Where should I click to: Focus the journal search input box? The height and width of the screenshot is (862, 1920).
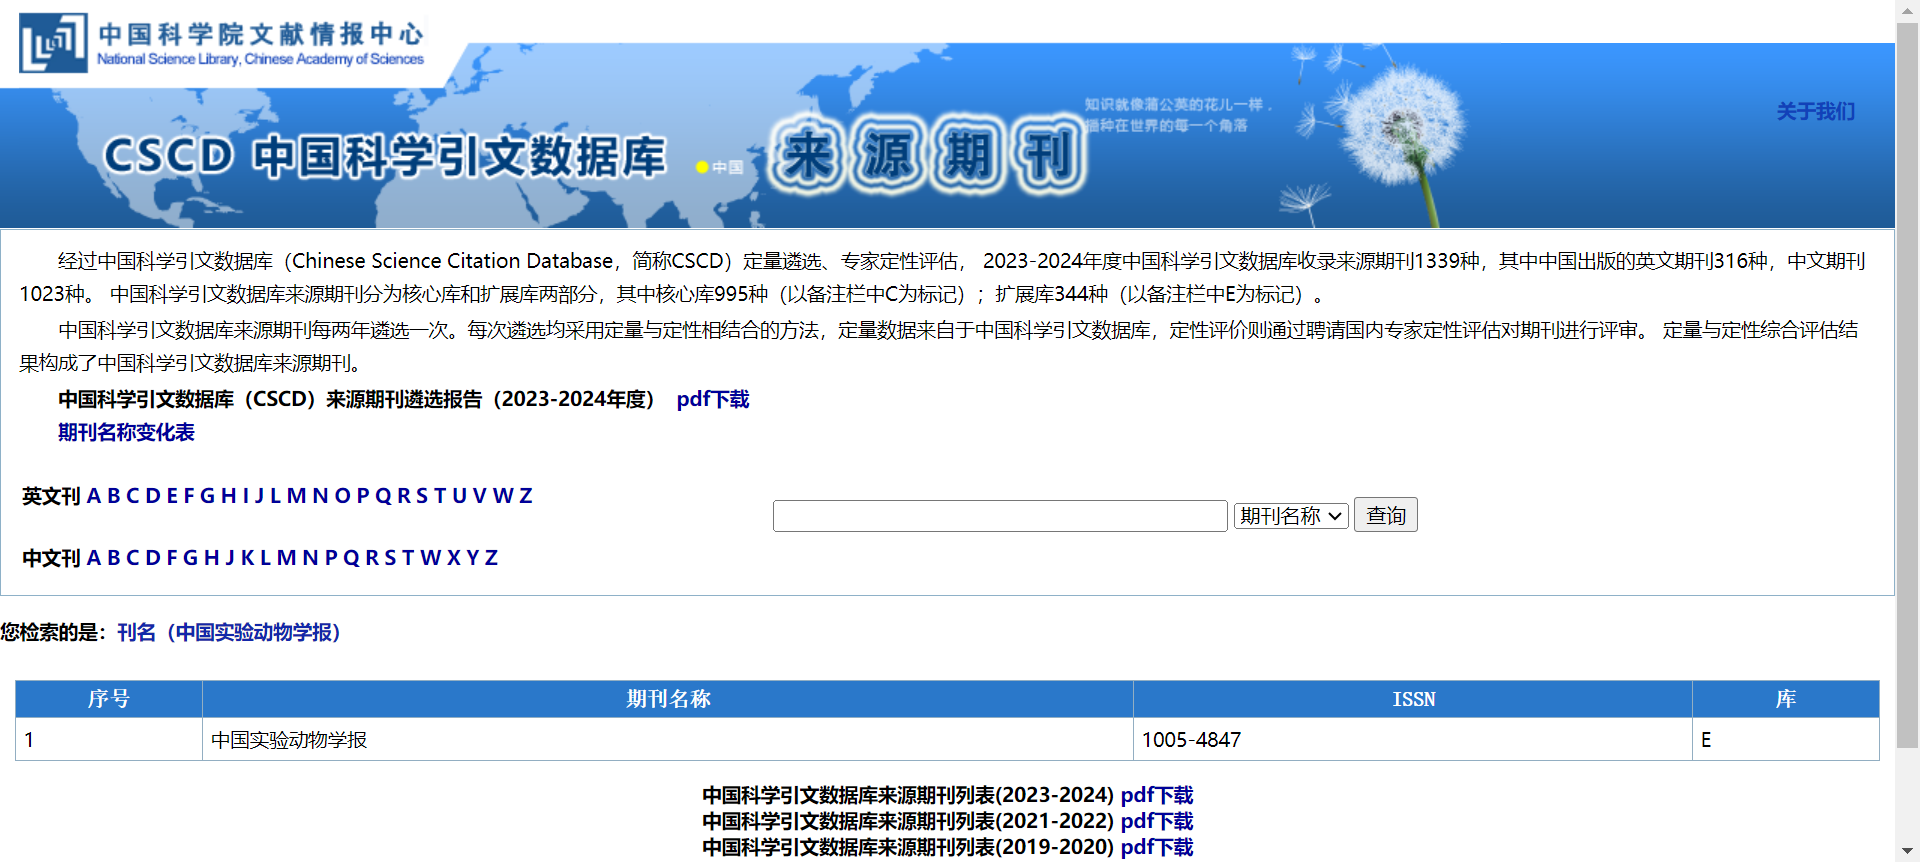click(x=1000, y=516)
